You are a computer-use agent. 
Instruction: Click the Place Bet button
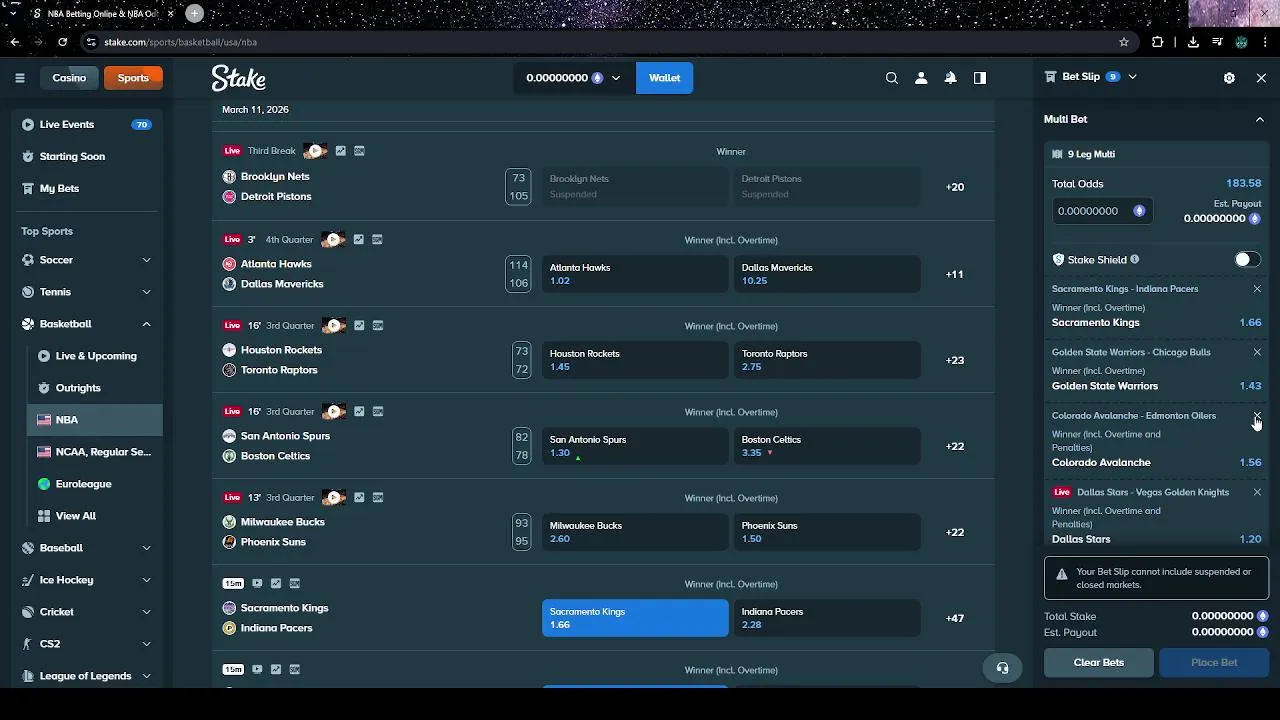pos(1214,662)
